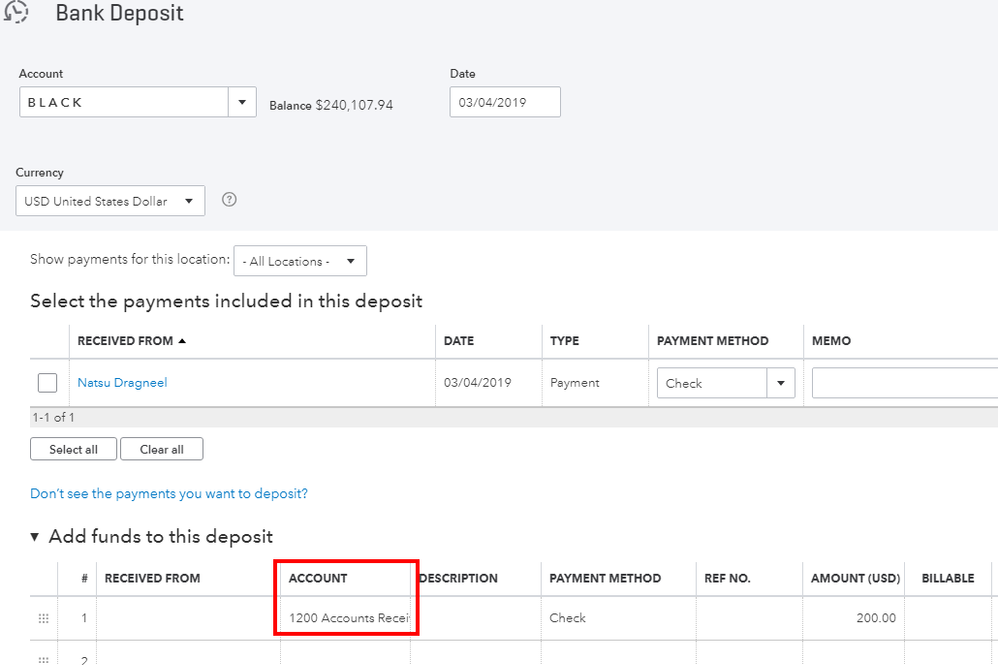
Task: Click the recent transactions clock icon
Action: 16,13
